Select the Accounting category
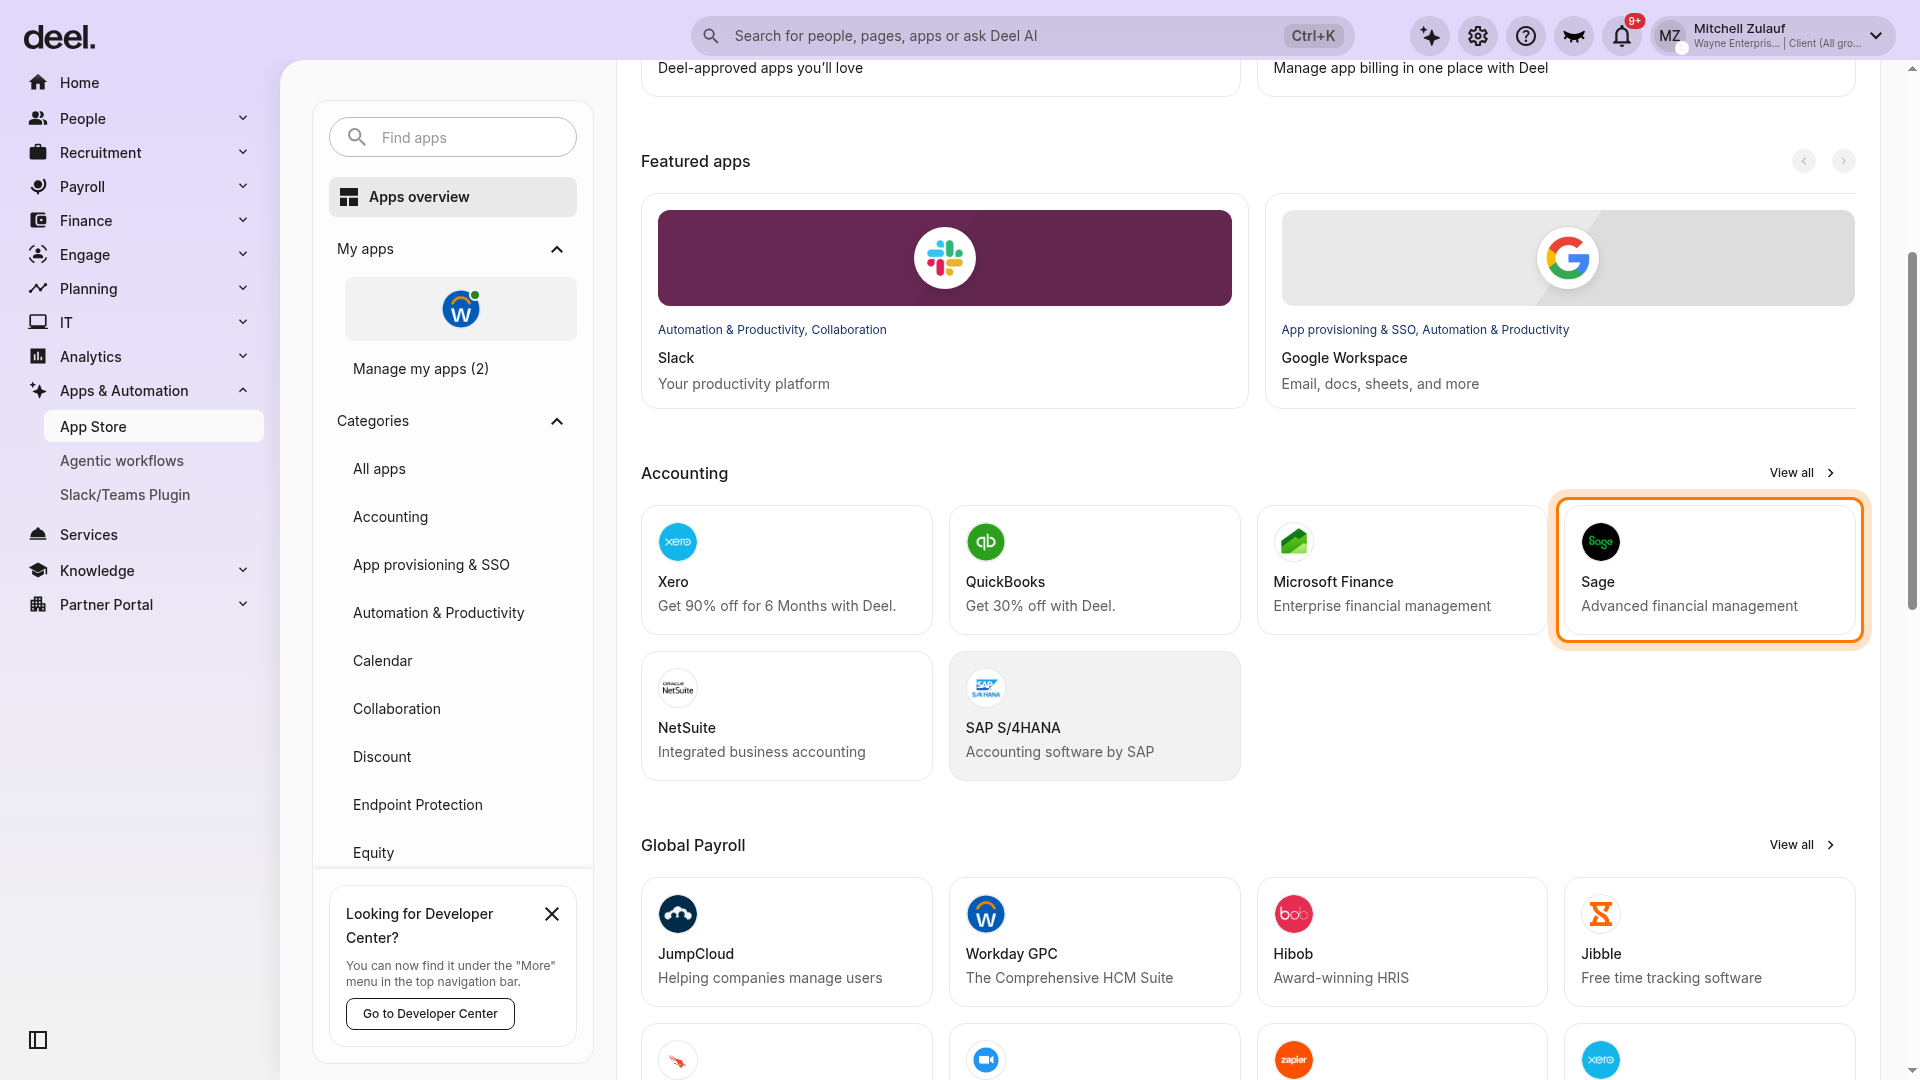The height and width of the screenshot is (1080, 1920). coord(390,517)
